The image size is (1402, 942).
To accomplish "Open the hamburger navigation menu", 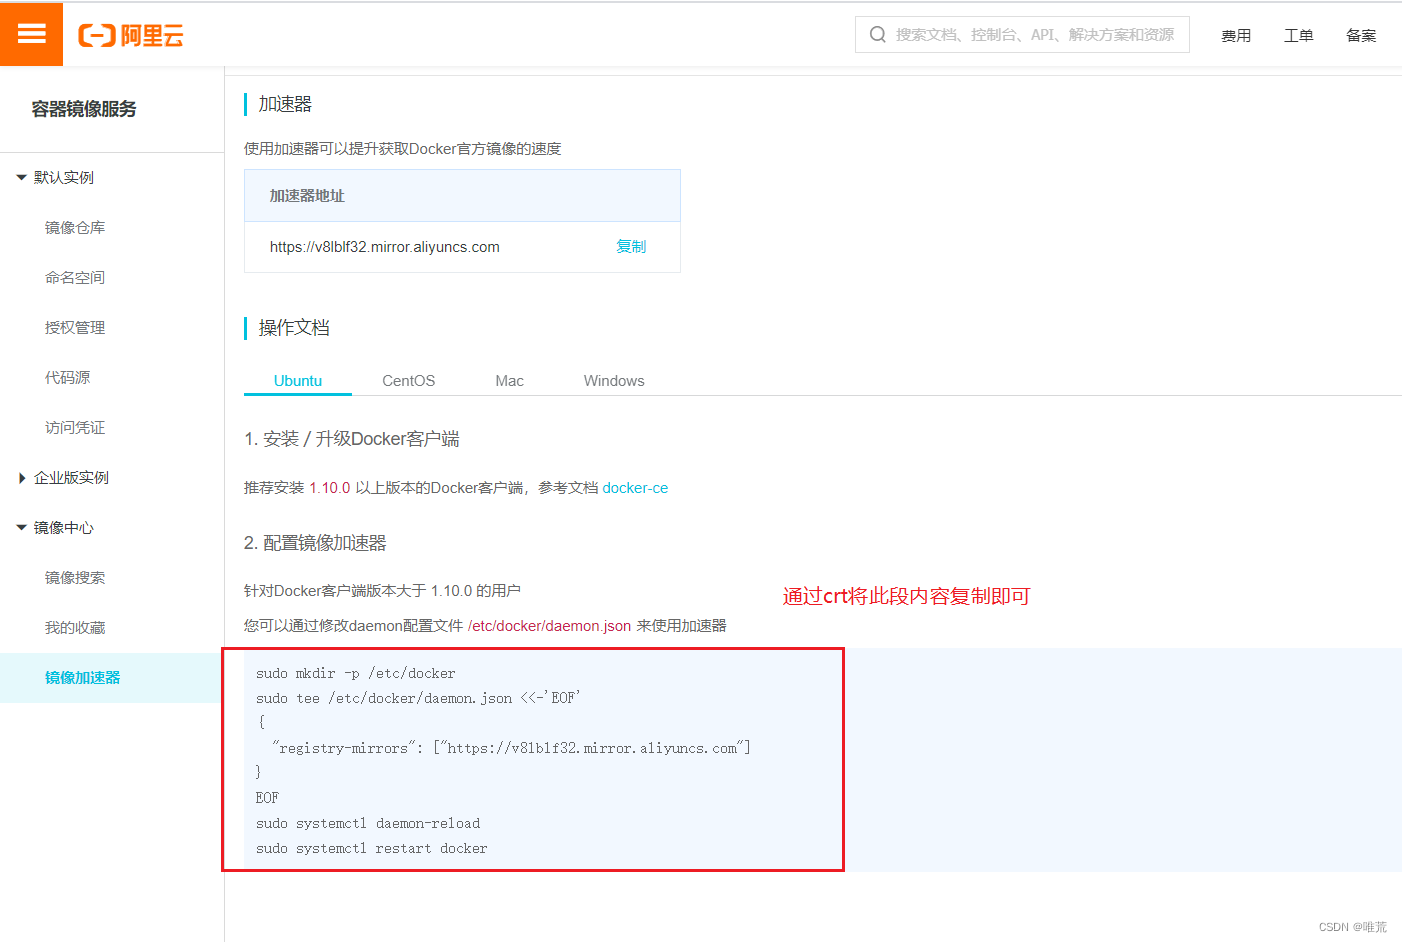I will [x=31, y=33].
